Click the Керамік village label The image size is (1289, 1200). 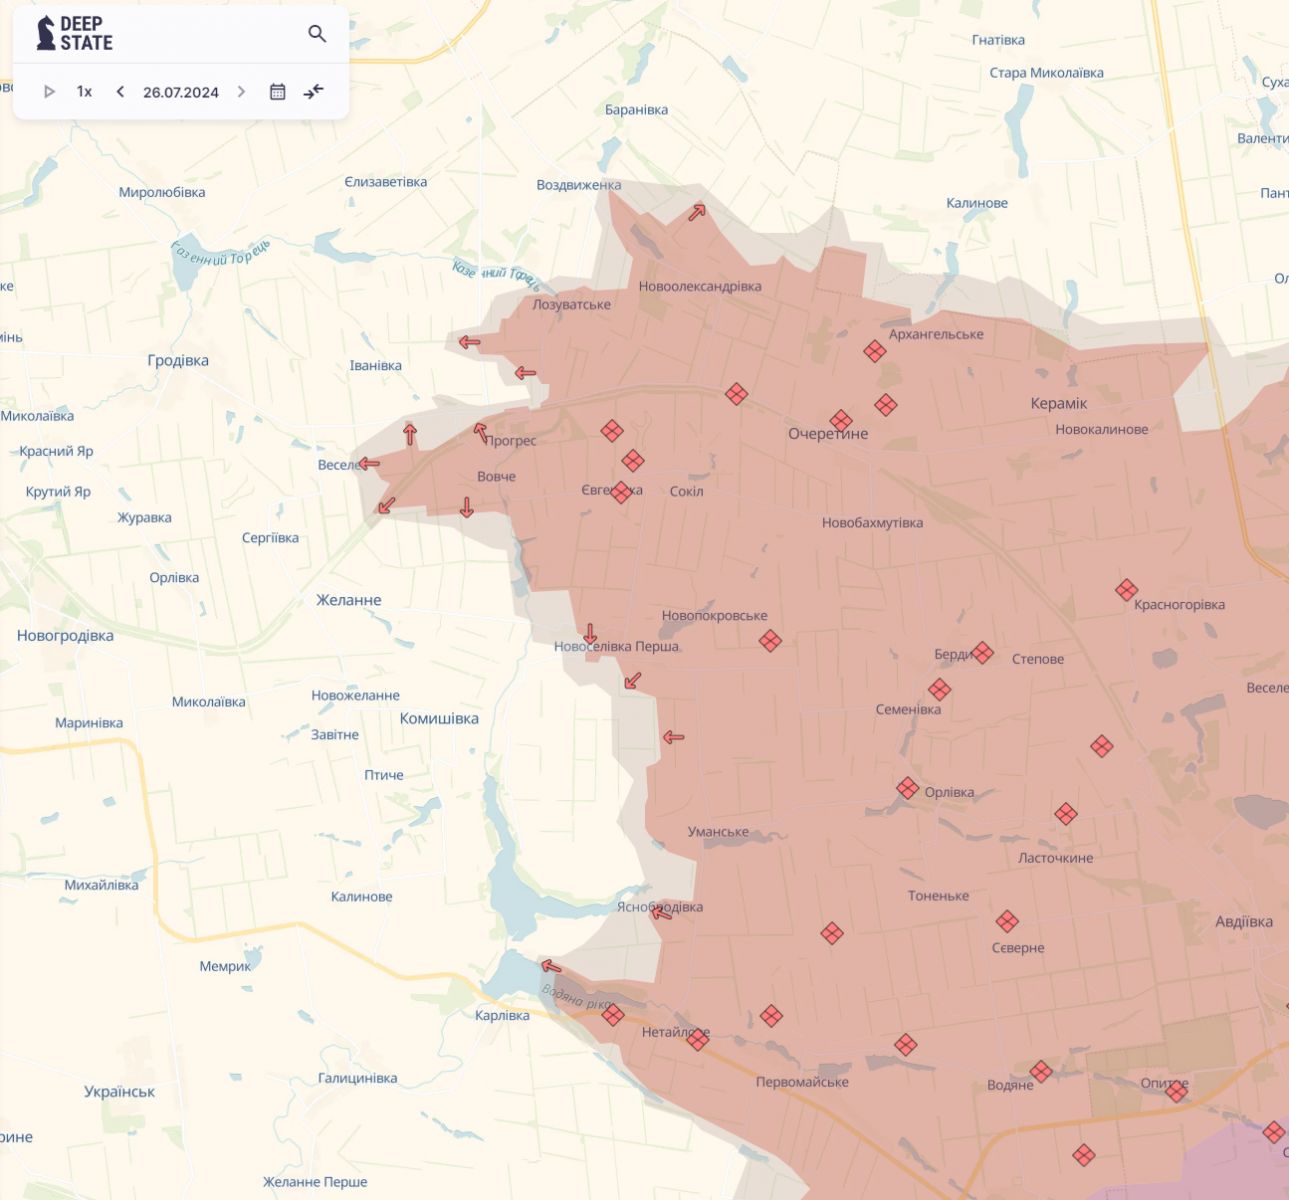coord(1059,403)
